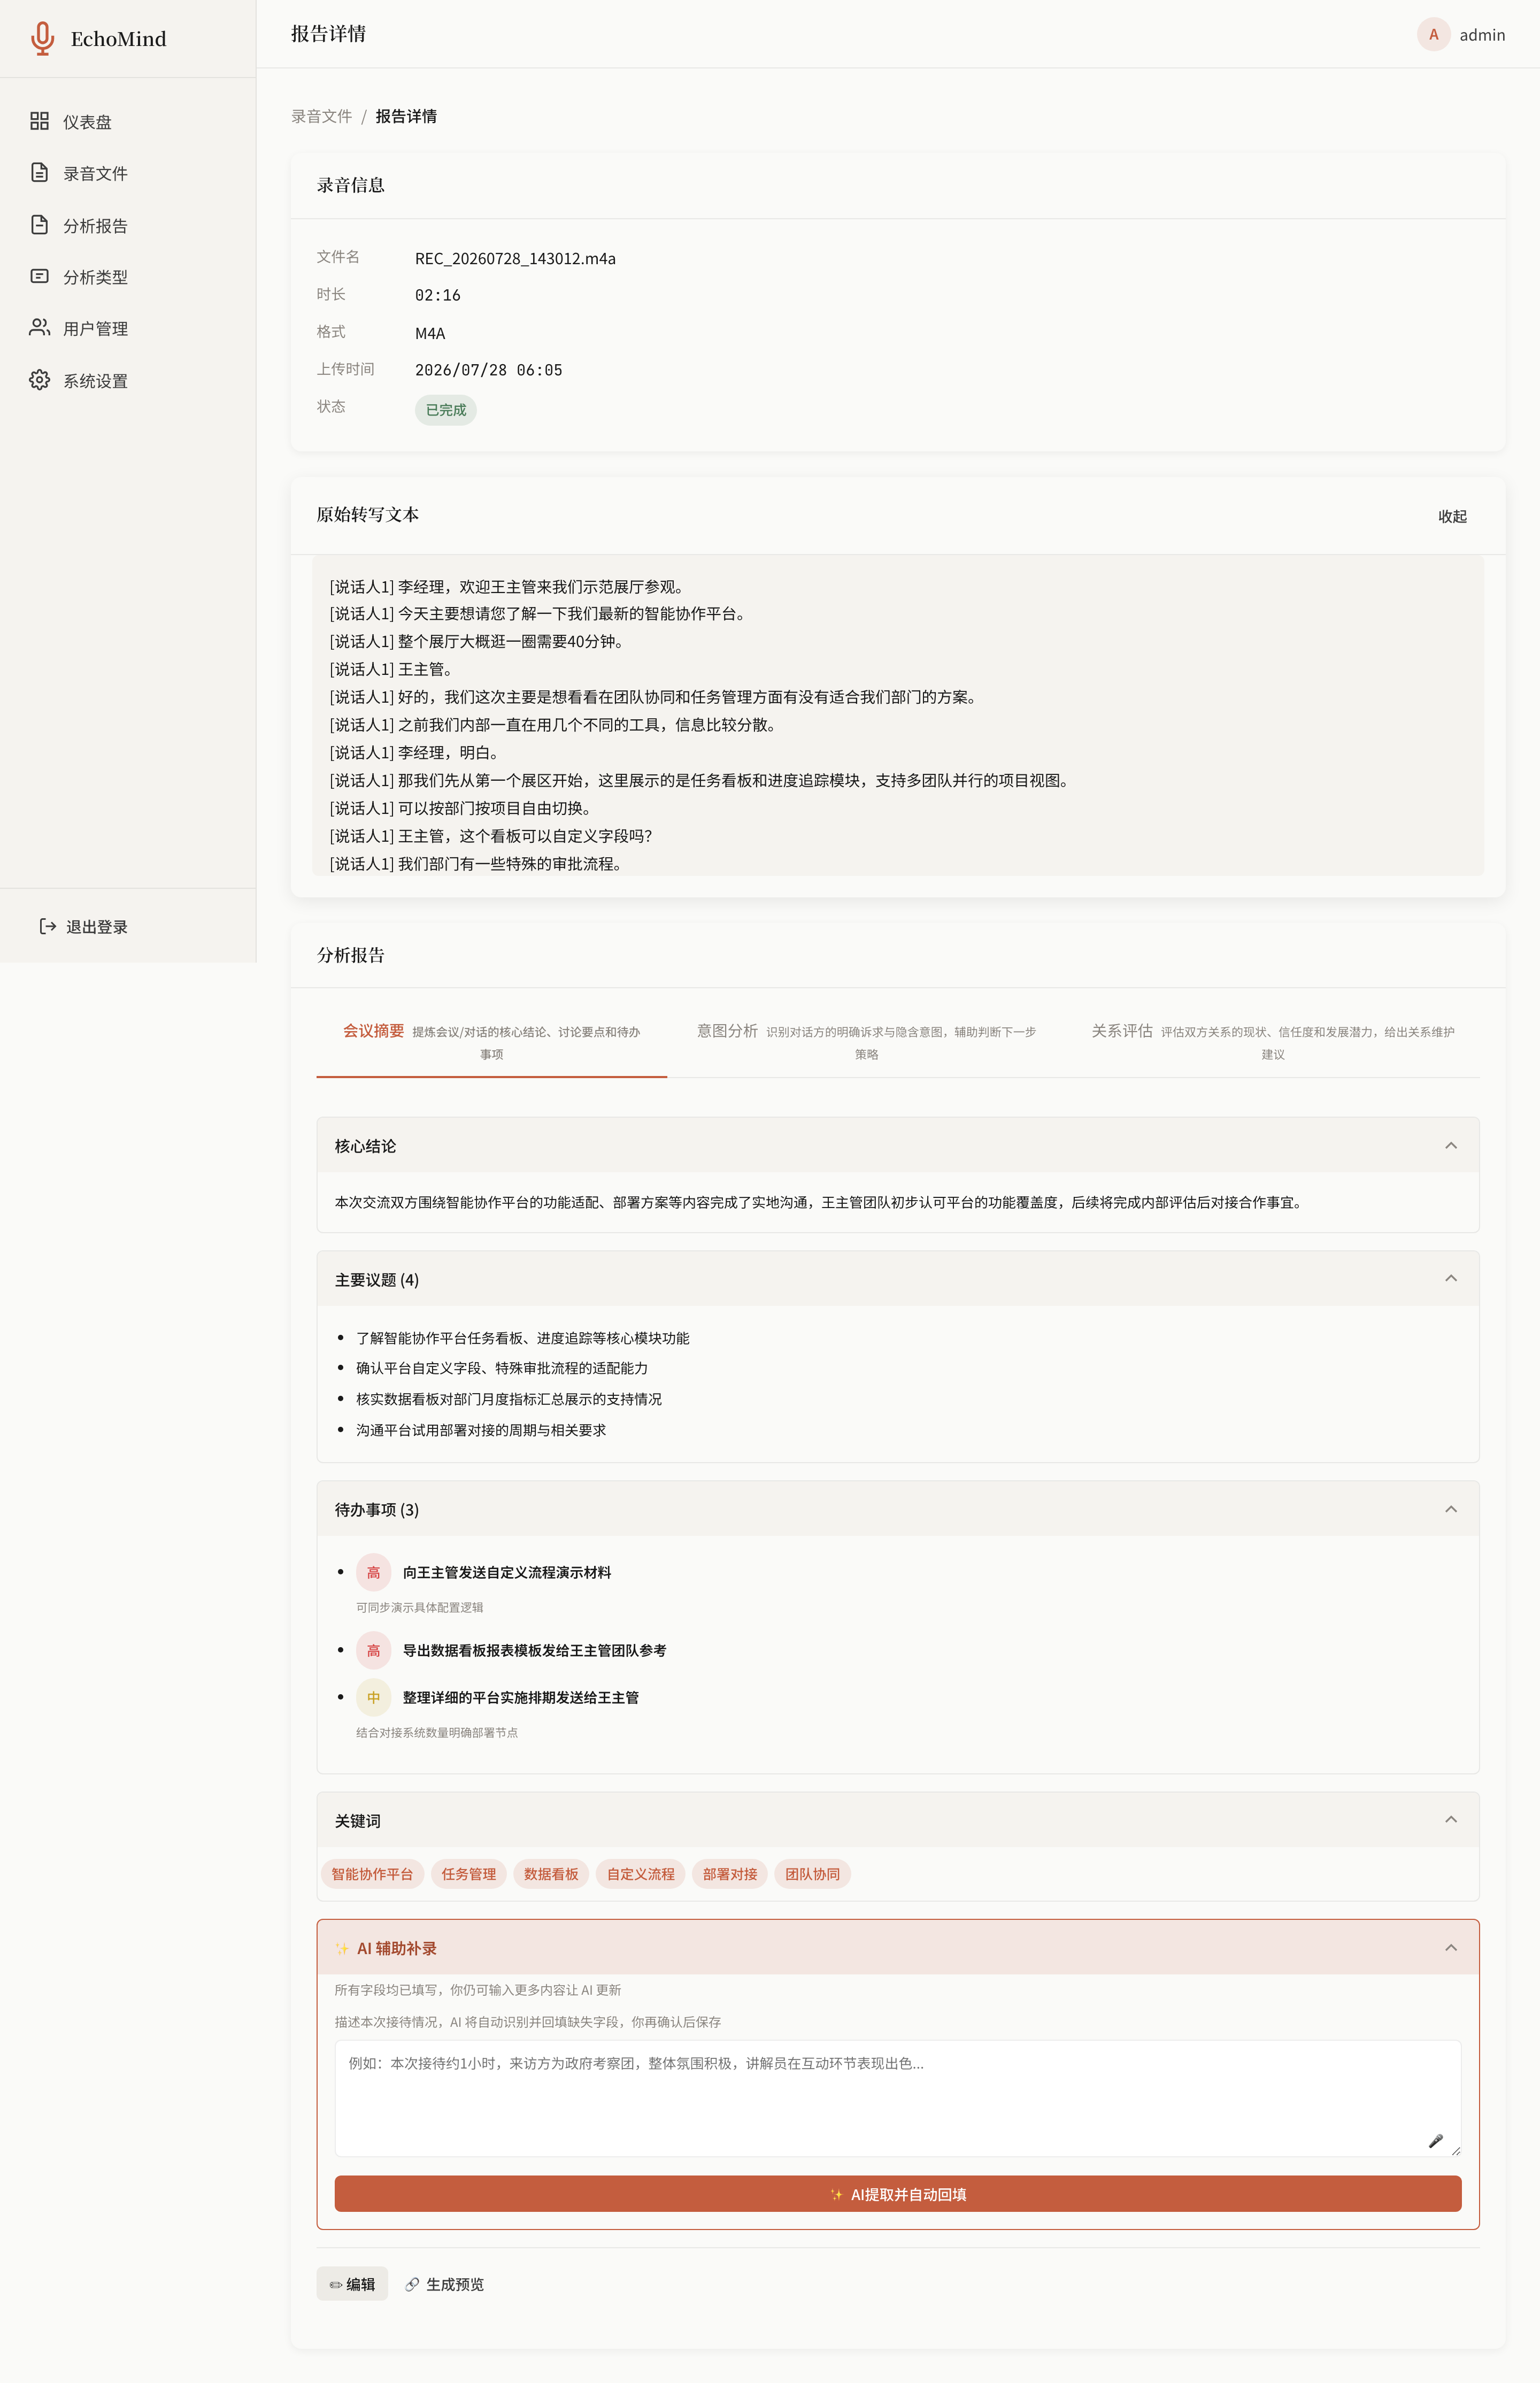Click topic 沟通平台试用部署对接的周期与相关要求
This screenshot has height=2383, width=1540.
(x=481, y=1430)
